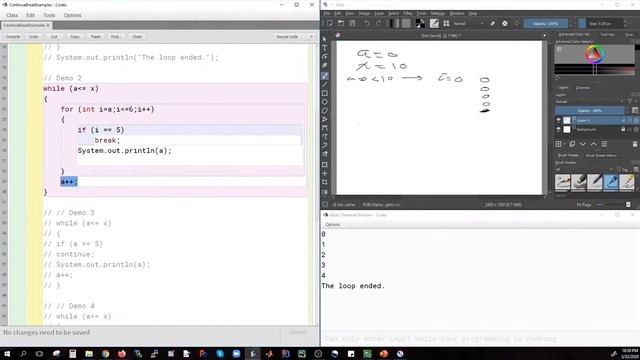
Task: Open the Filter menu in Krita
Action: (x=407, y=13)
